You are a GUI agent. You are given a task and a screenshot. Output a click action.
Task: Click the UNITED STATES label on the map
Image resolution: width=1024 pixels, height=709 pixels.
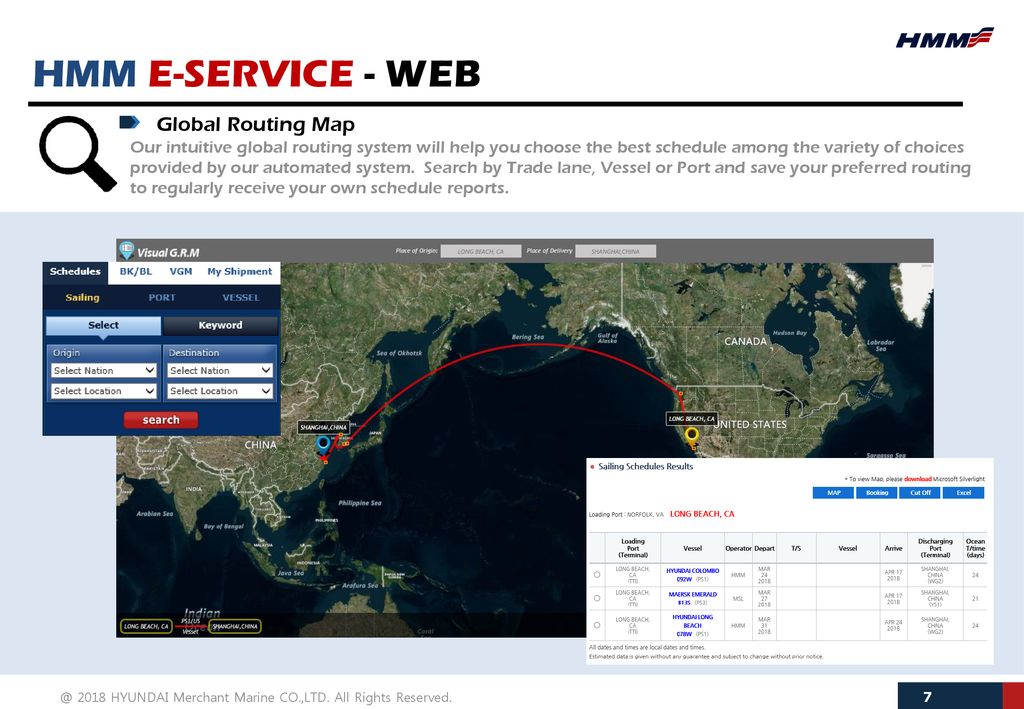click(752, 424)
